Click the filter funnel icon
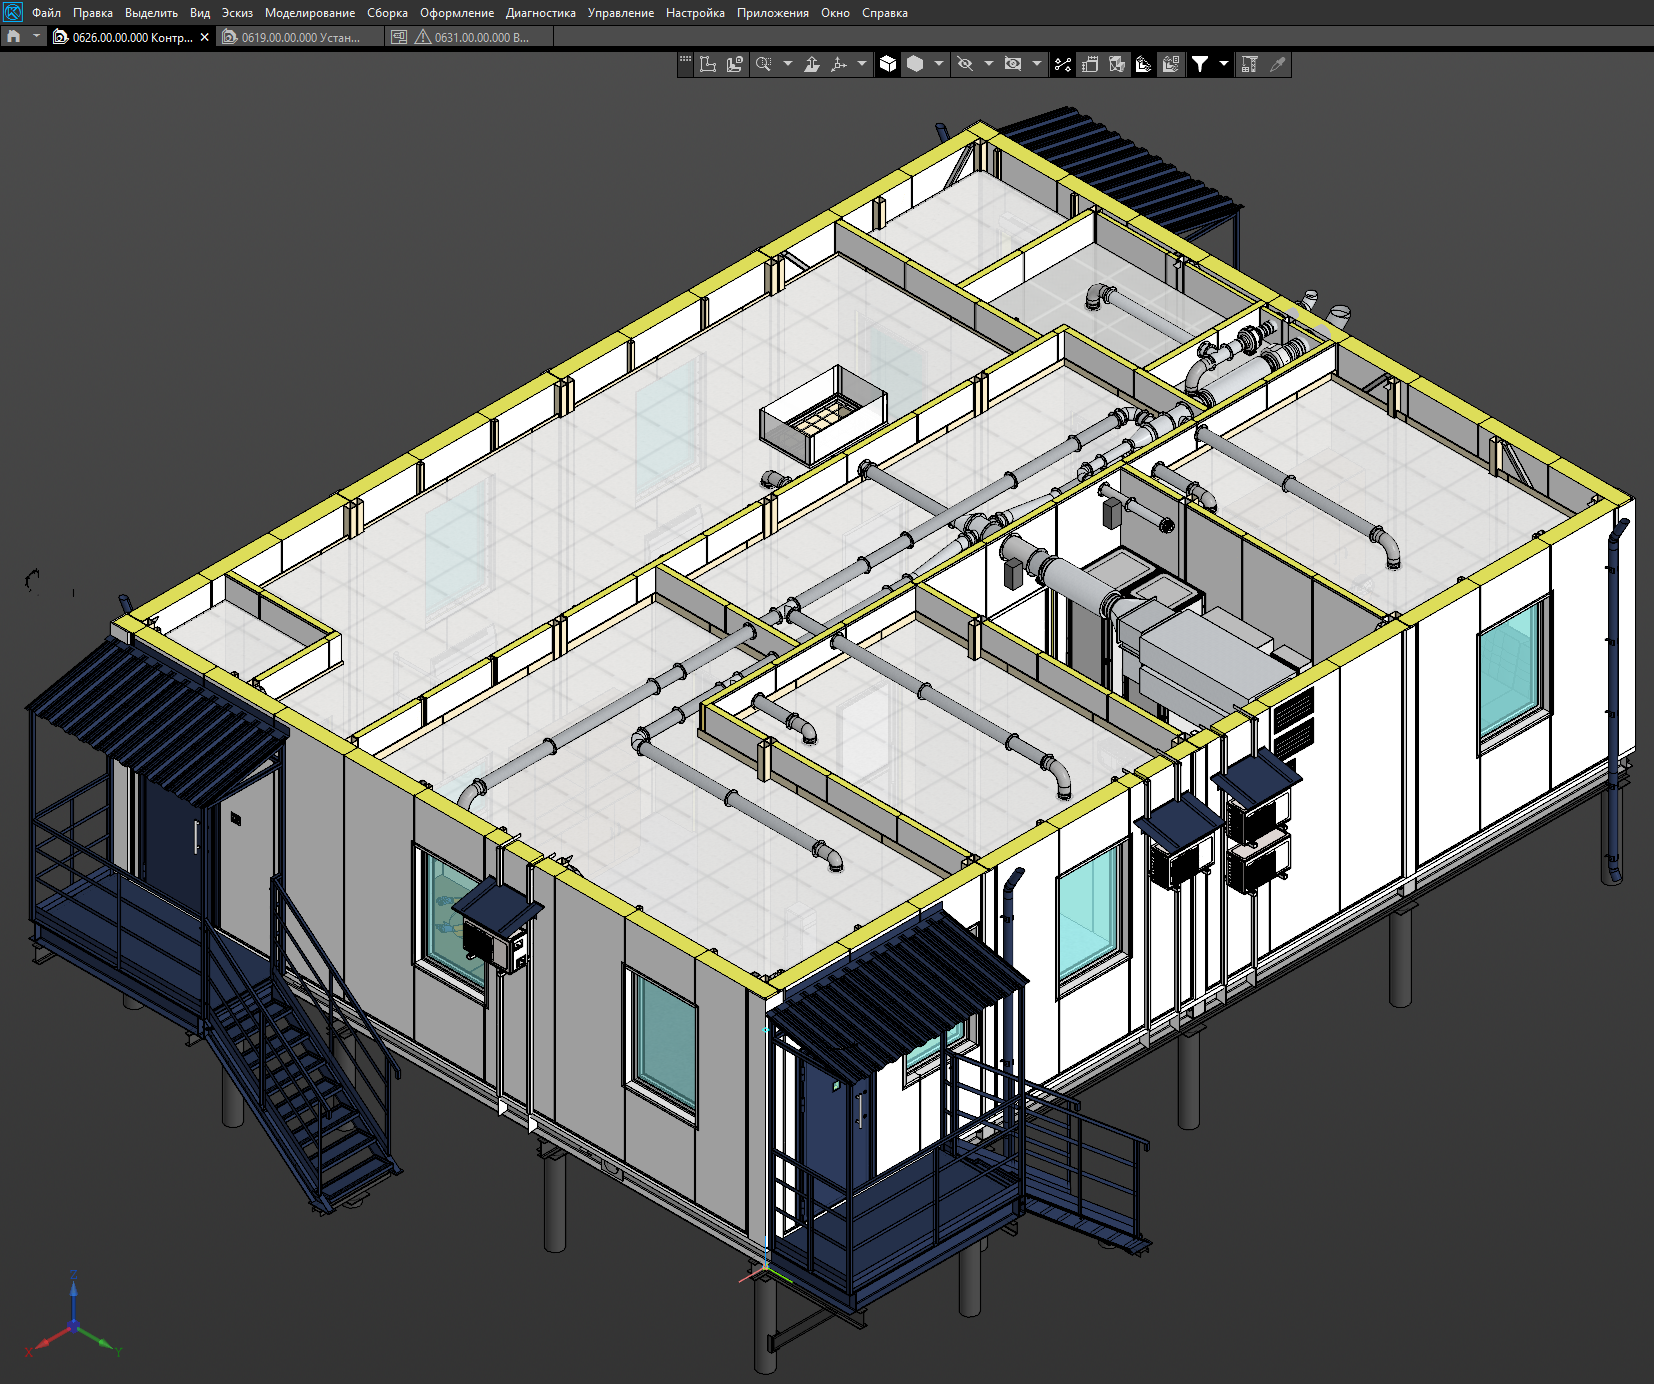This screenshot has height=1384, width=1654. (1200, 65)
